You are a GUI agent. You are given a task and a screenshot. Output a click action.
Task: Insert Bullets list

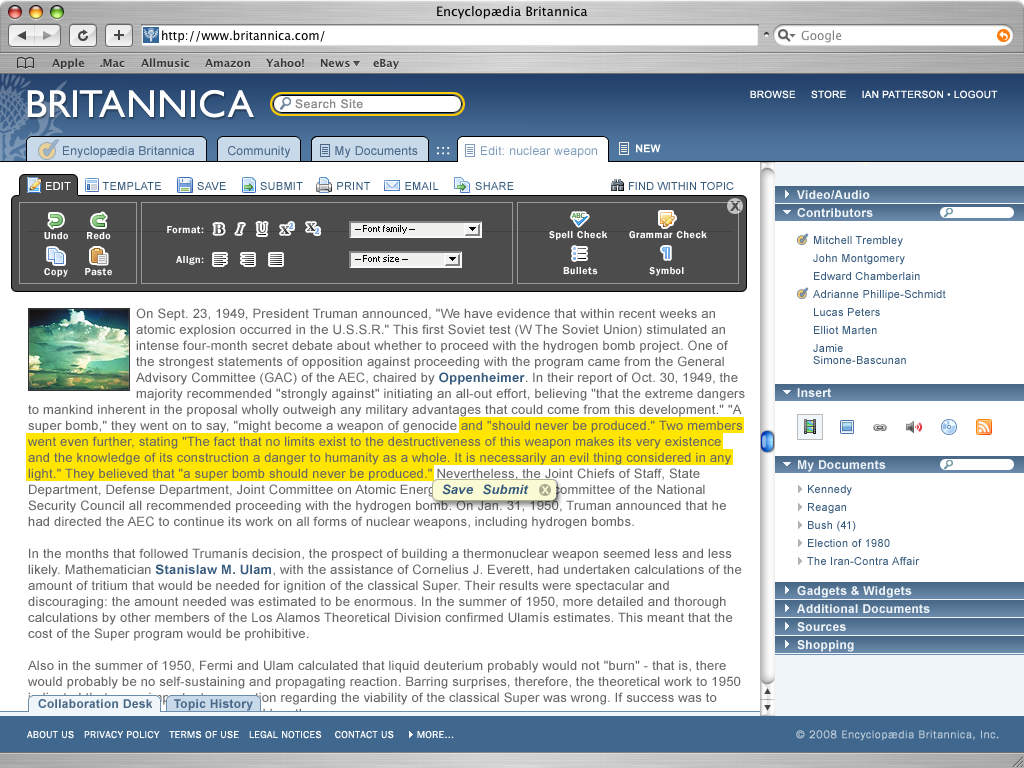(580, 261)
